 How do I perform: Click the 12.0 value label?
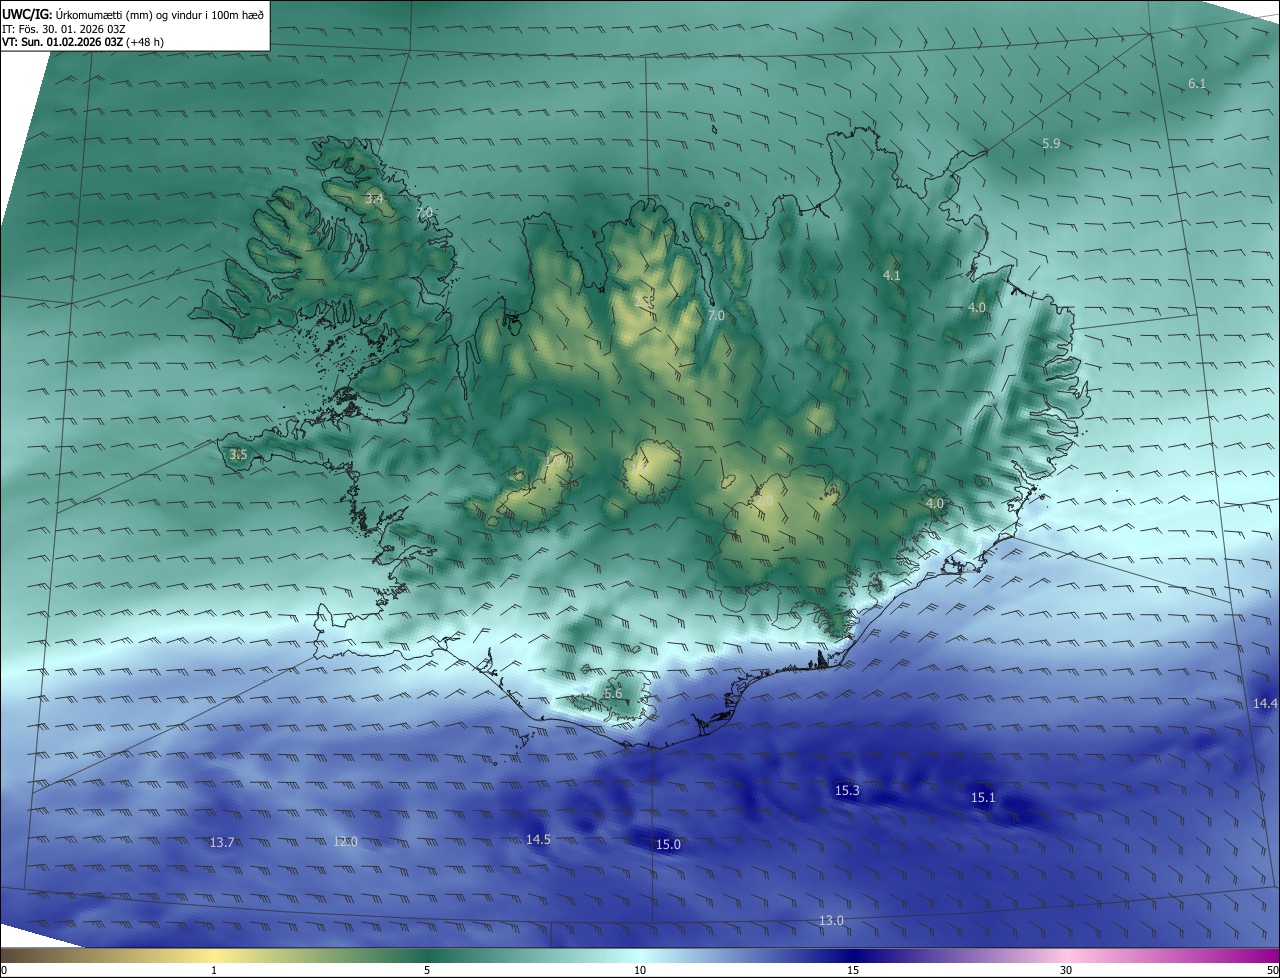(345, 842)
